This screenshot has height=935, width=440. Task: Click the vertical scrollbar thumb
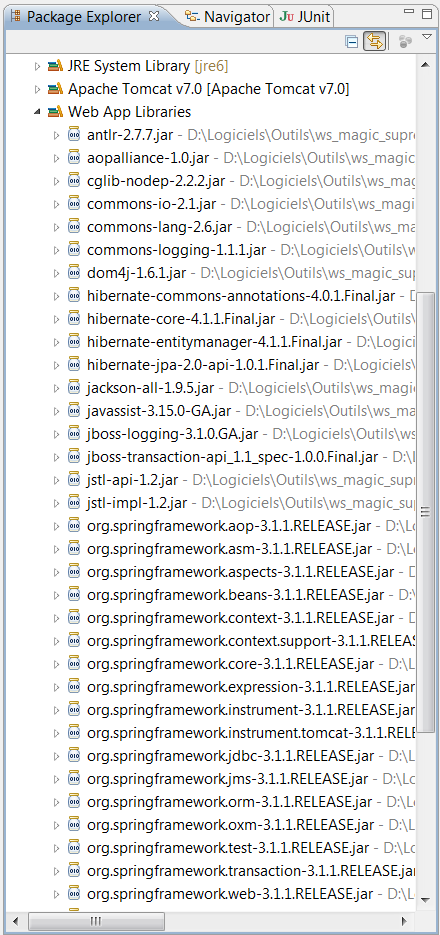tap(425, 512)
